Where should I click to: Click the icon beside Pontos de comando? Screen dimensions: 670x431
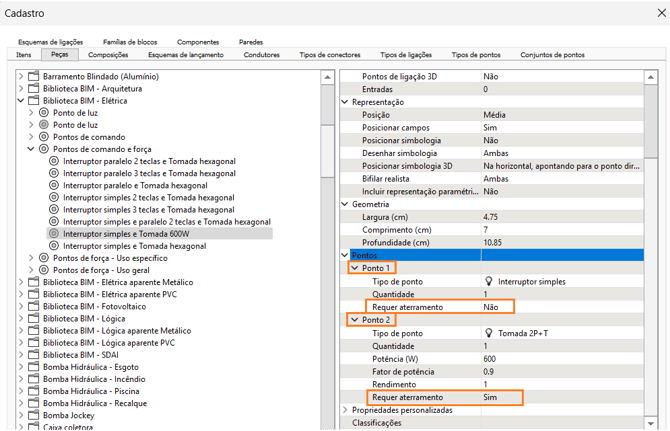44,137
